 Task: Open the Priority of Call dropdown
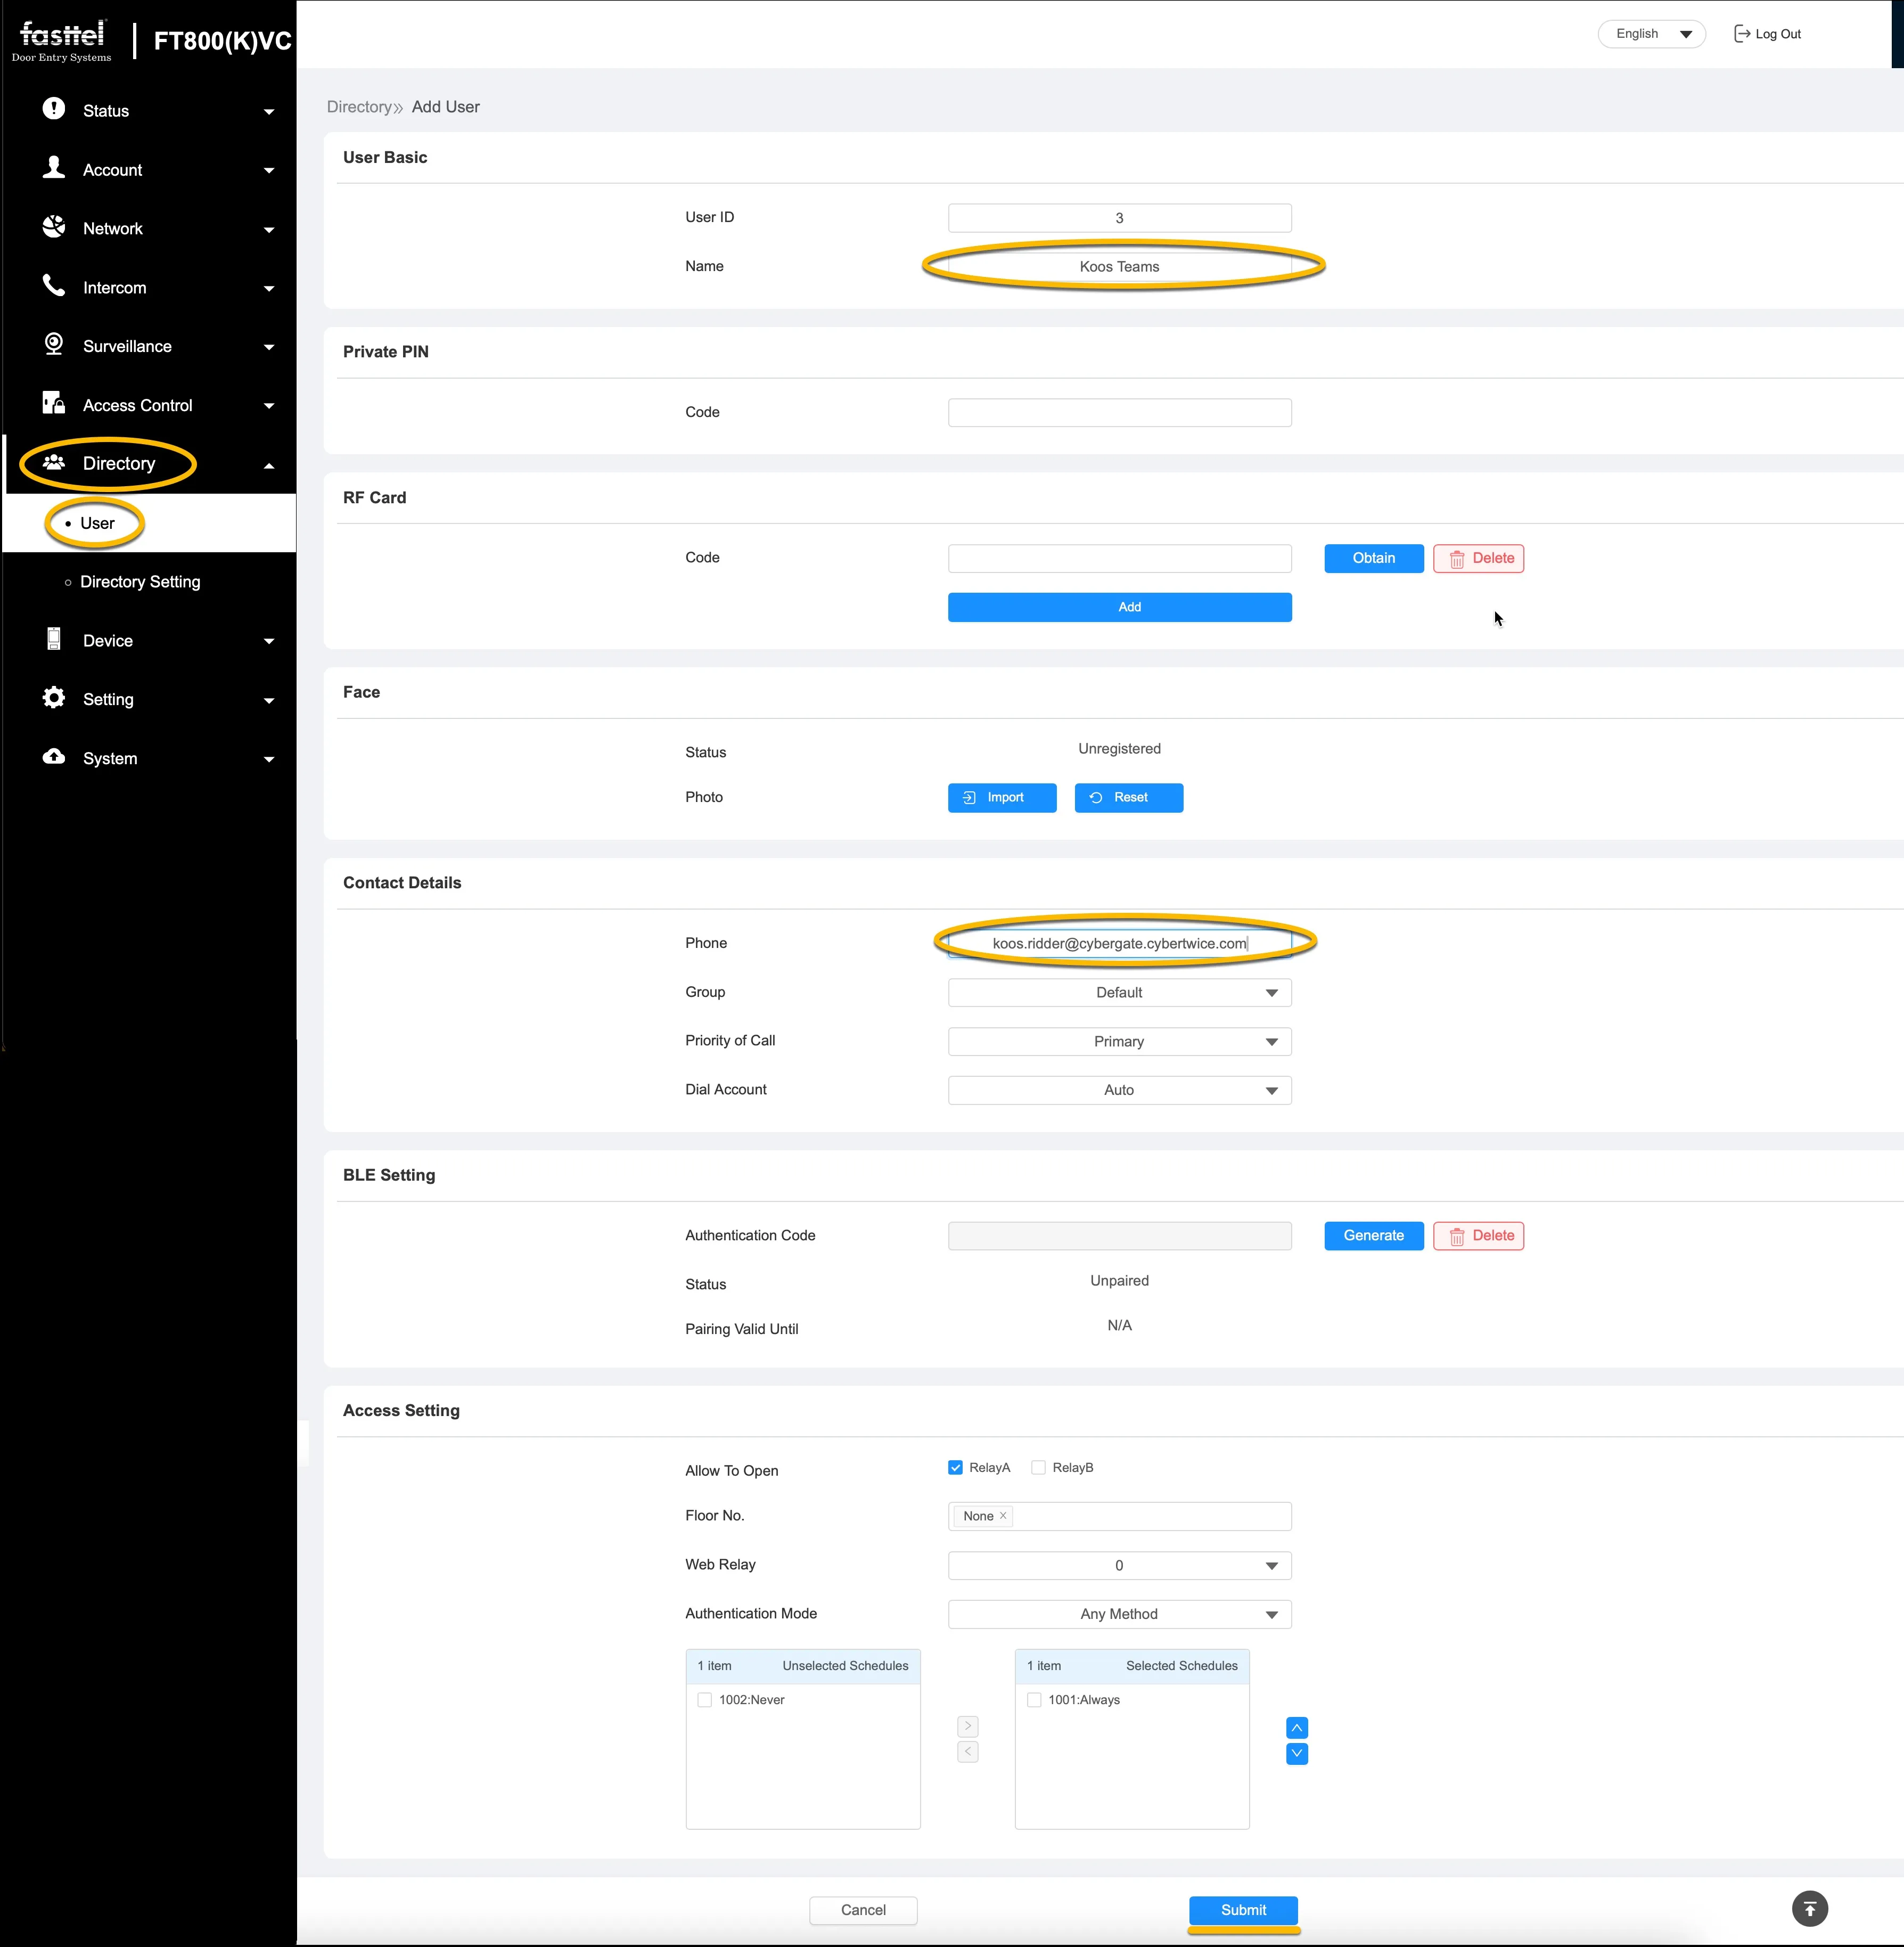coord(1119,1042)
